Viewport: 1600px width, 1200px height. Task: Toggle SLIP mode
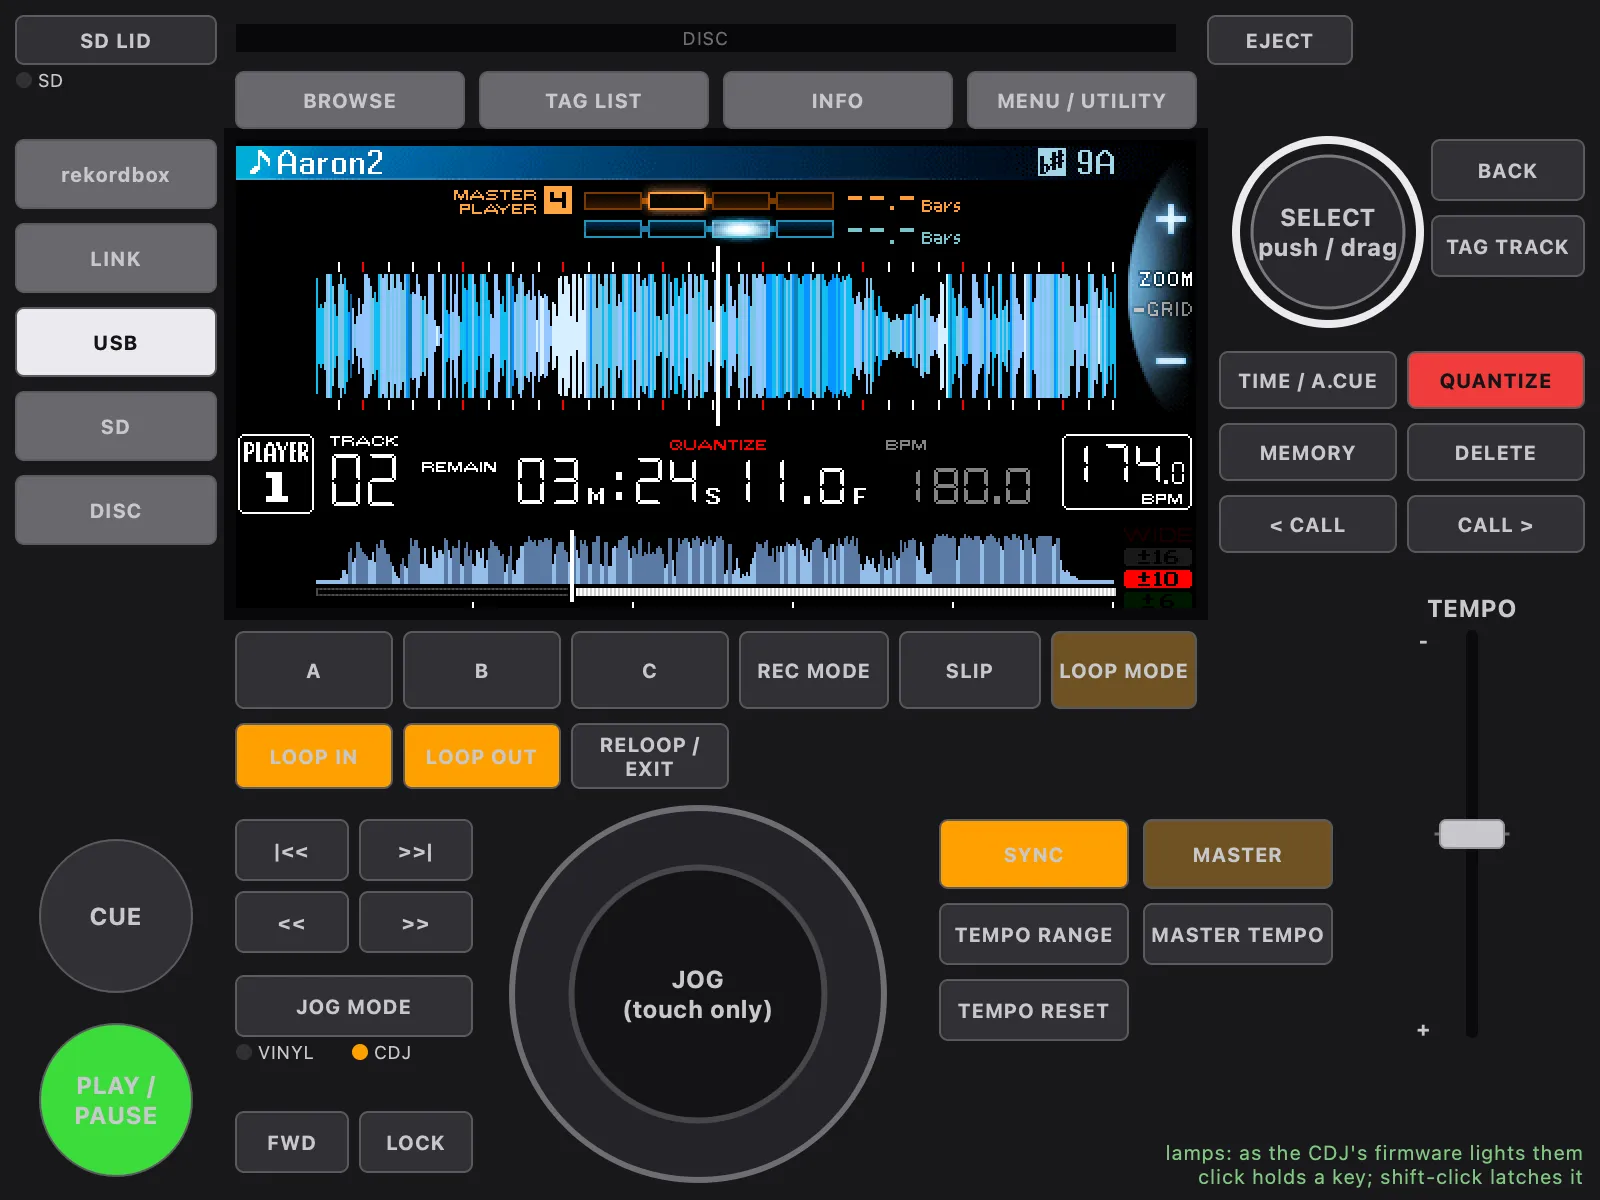coord(970,670)
